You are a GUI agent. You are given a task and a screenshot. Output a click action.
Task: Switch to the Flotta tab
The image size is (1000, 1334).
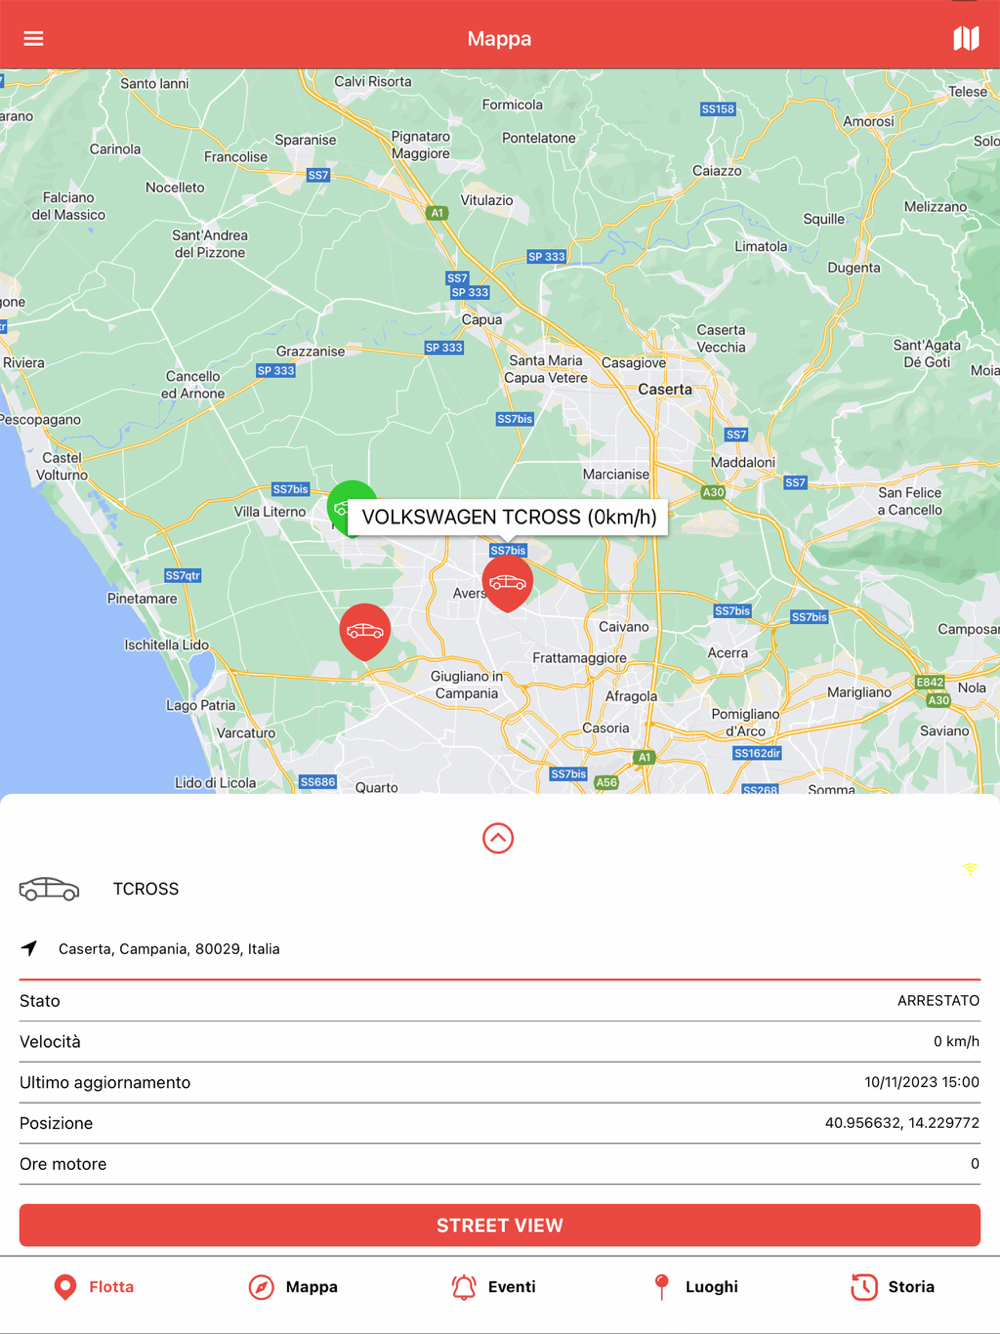pyautogui.click(x=94, y=1287)
